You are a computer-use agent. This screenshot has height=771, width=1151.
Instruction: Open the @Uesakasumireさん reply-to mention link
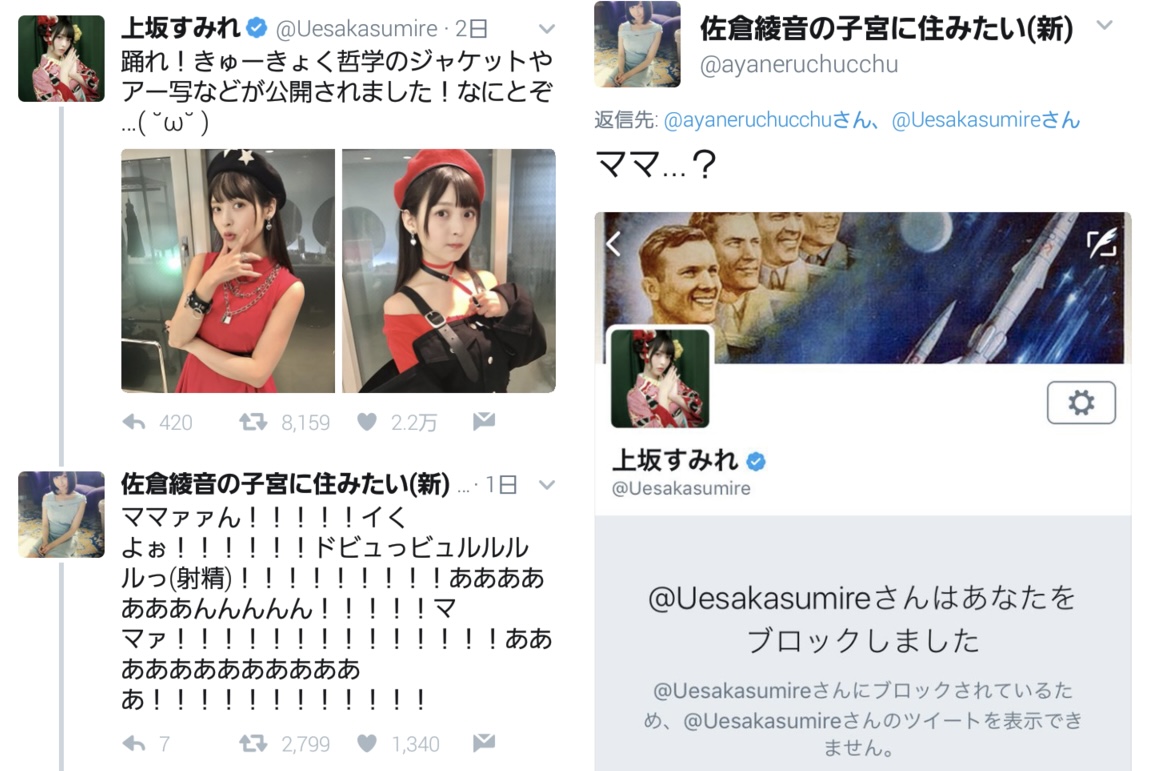(x=986, y=120)
